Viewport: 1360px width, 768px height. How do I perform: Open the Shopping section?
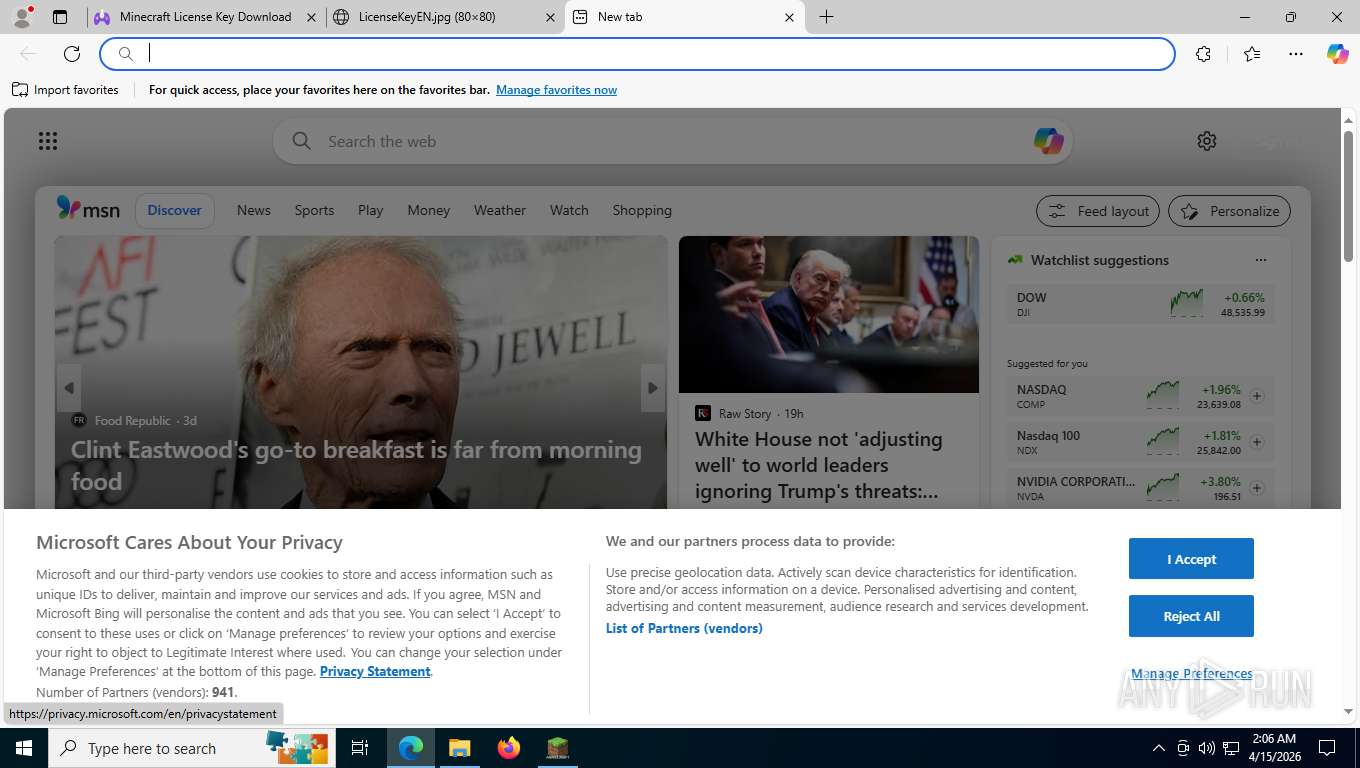coord(642,210)
